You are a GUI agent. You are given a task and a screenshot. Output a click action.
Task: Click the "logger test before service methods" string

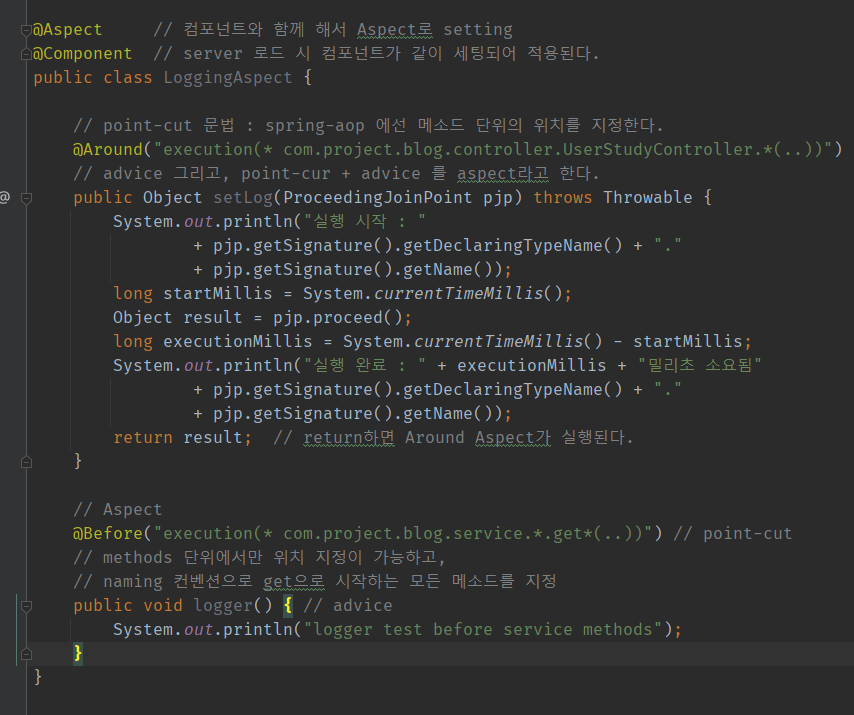(483, 629)
